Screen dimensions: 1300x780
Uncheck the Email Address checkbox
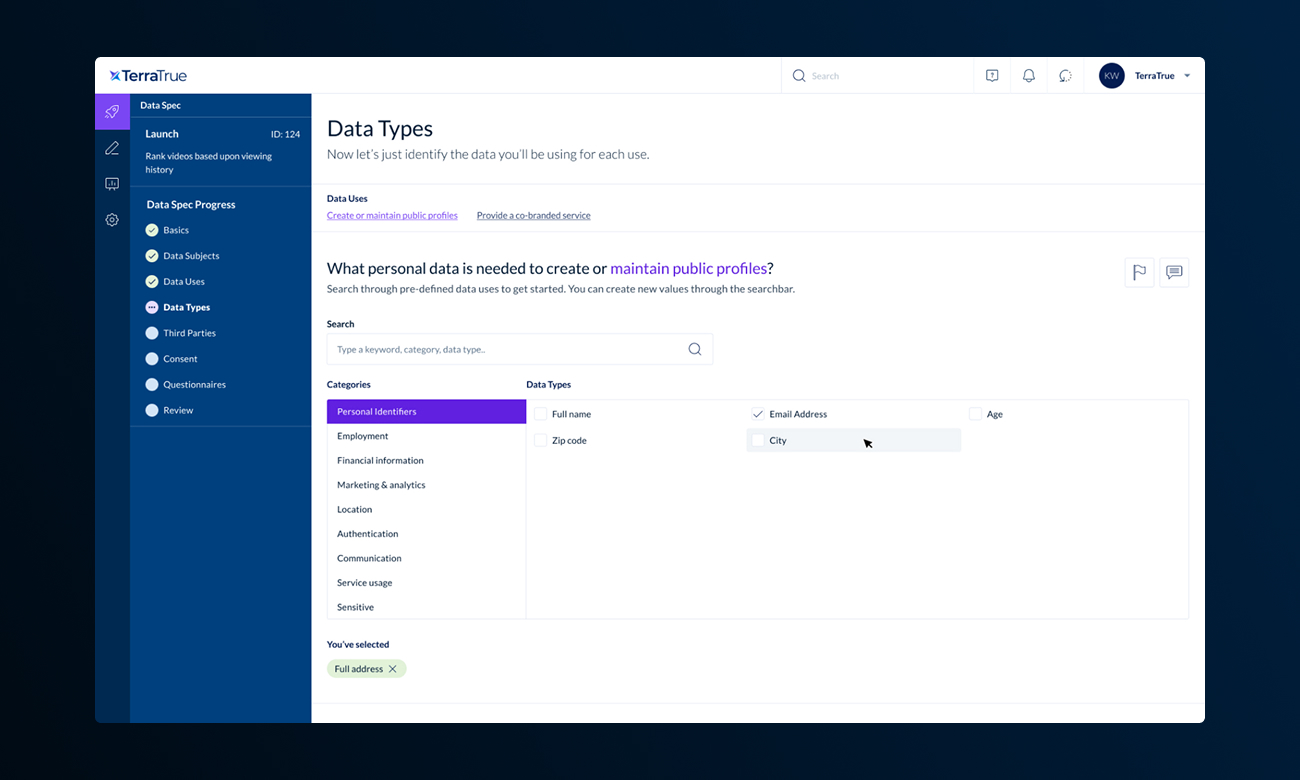(x=758, y=414)
